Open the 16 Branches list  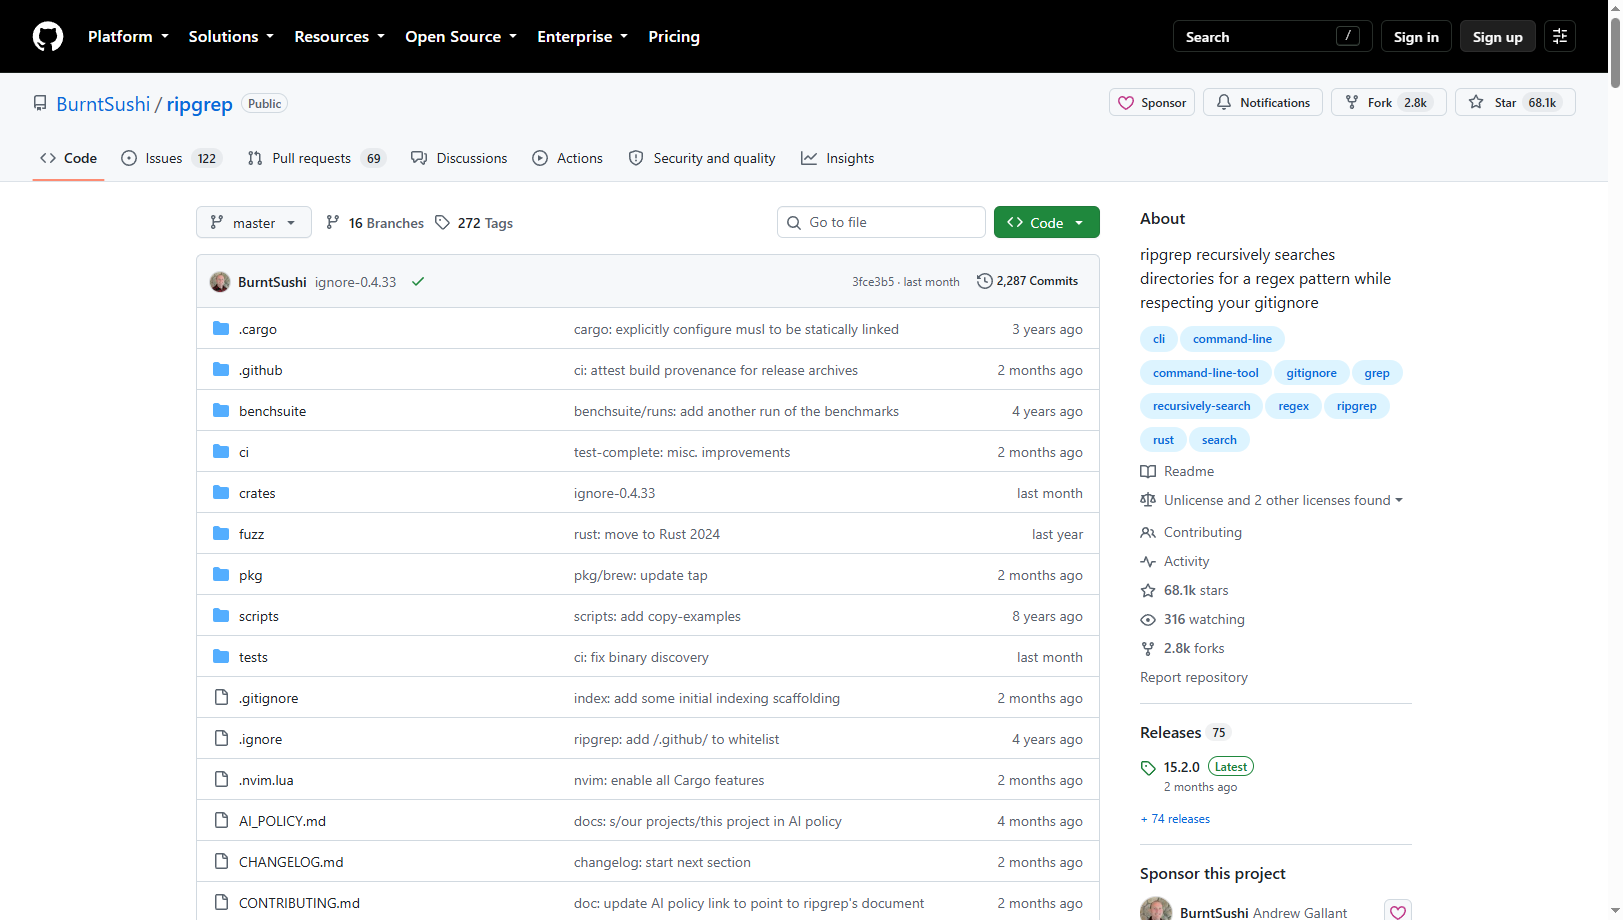pos(375,223)
